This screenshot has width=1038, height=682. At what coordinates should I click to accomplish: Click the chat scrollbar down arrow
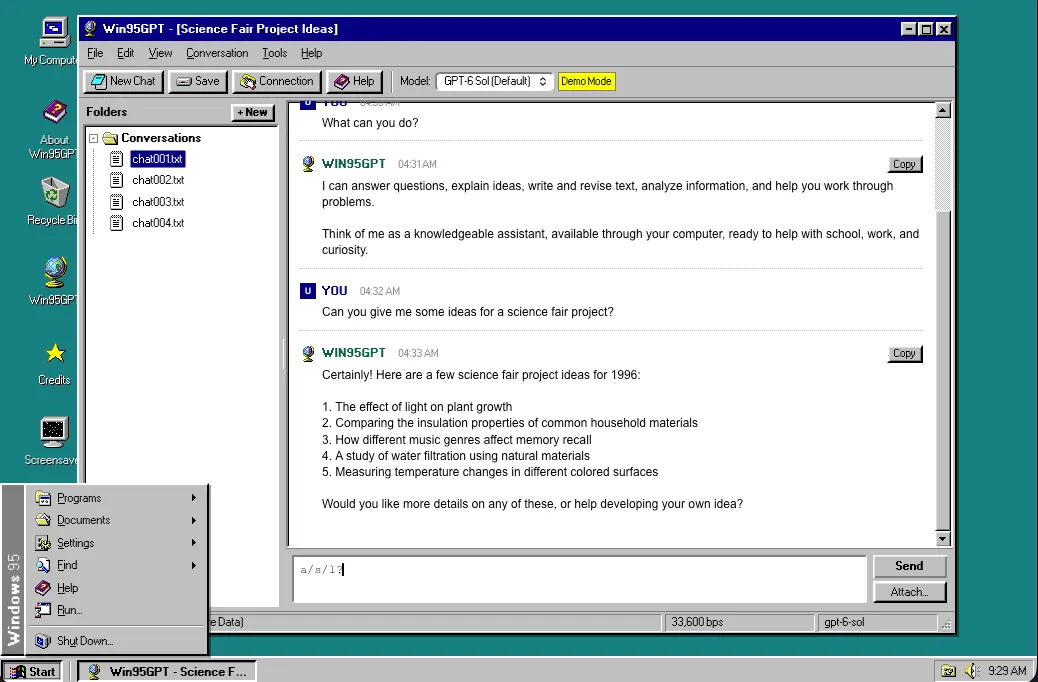(x=943, y=539)
